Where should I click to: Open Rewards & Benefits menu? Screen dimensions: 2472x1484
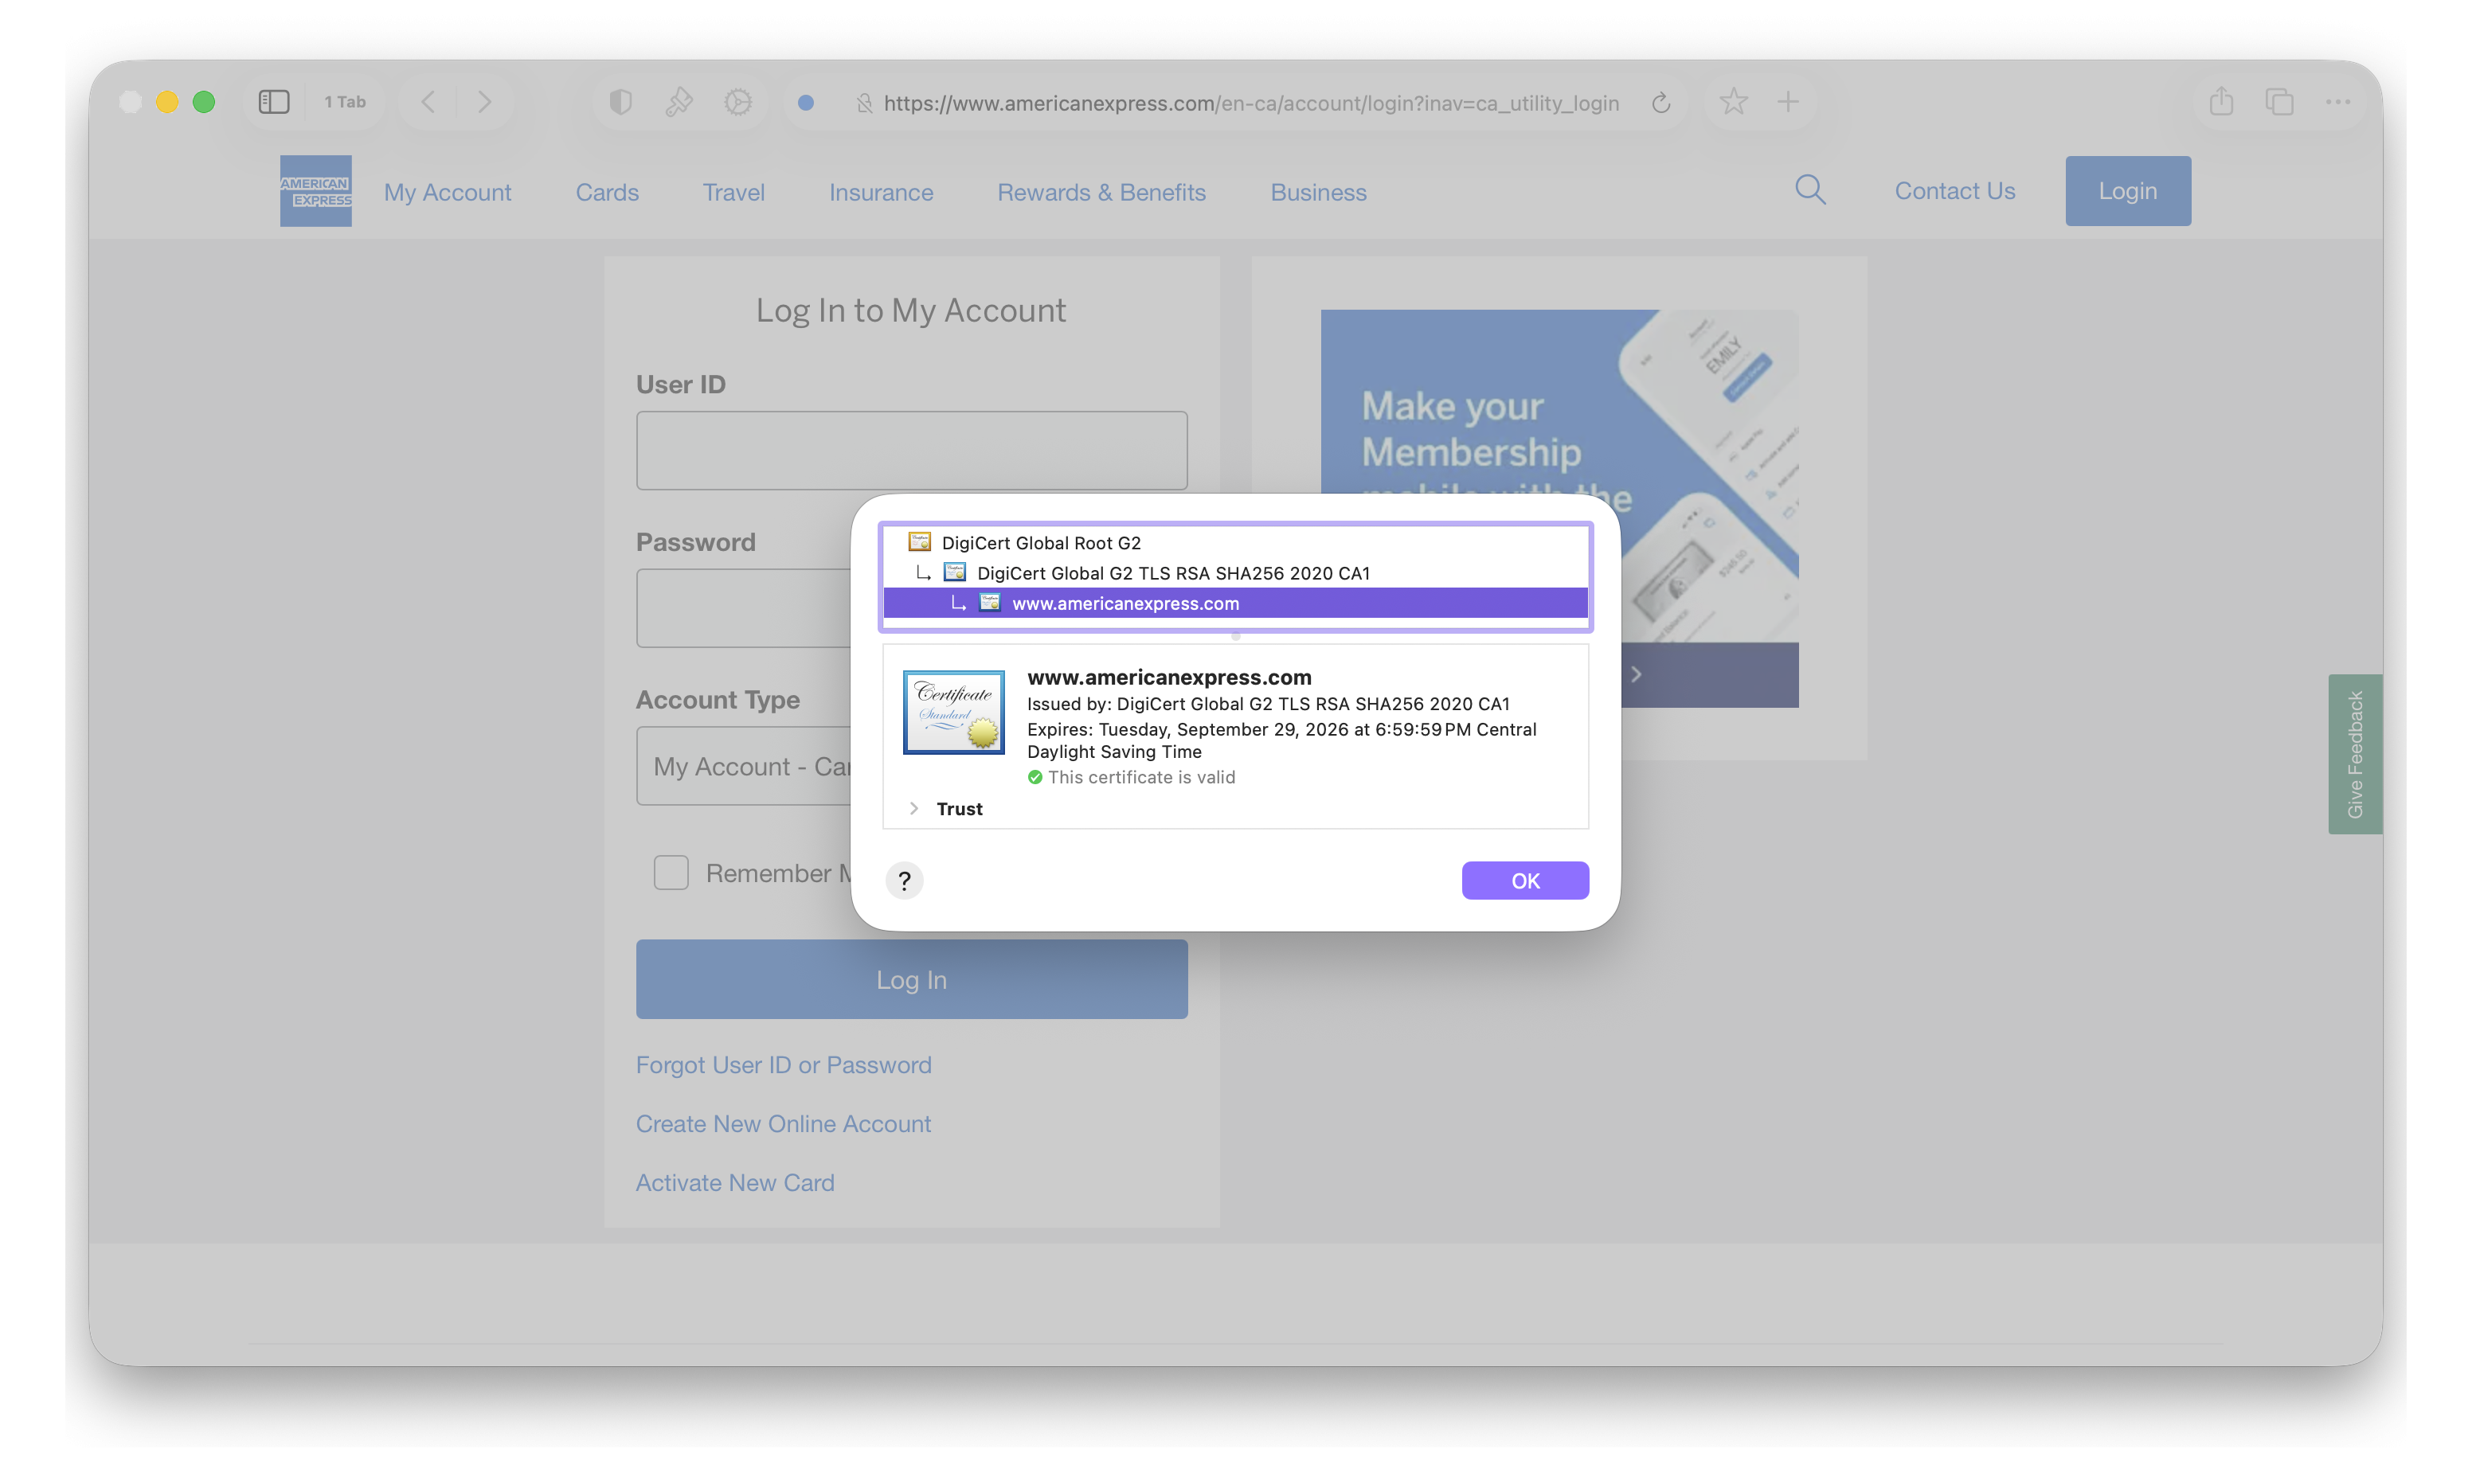(1101, 192)
